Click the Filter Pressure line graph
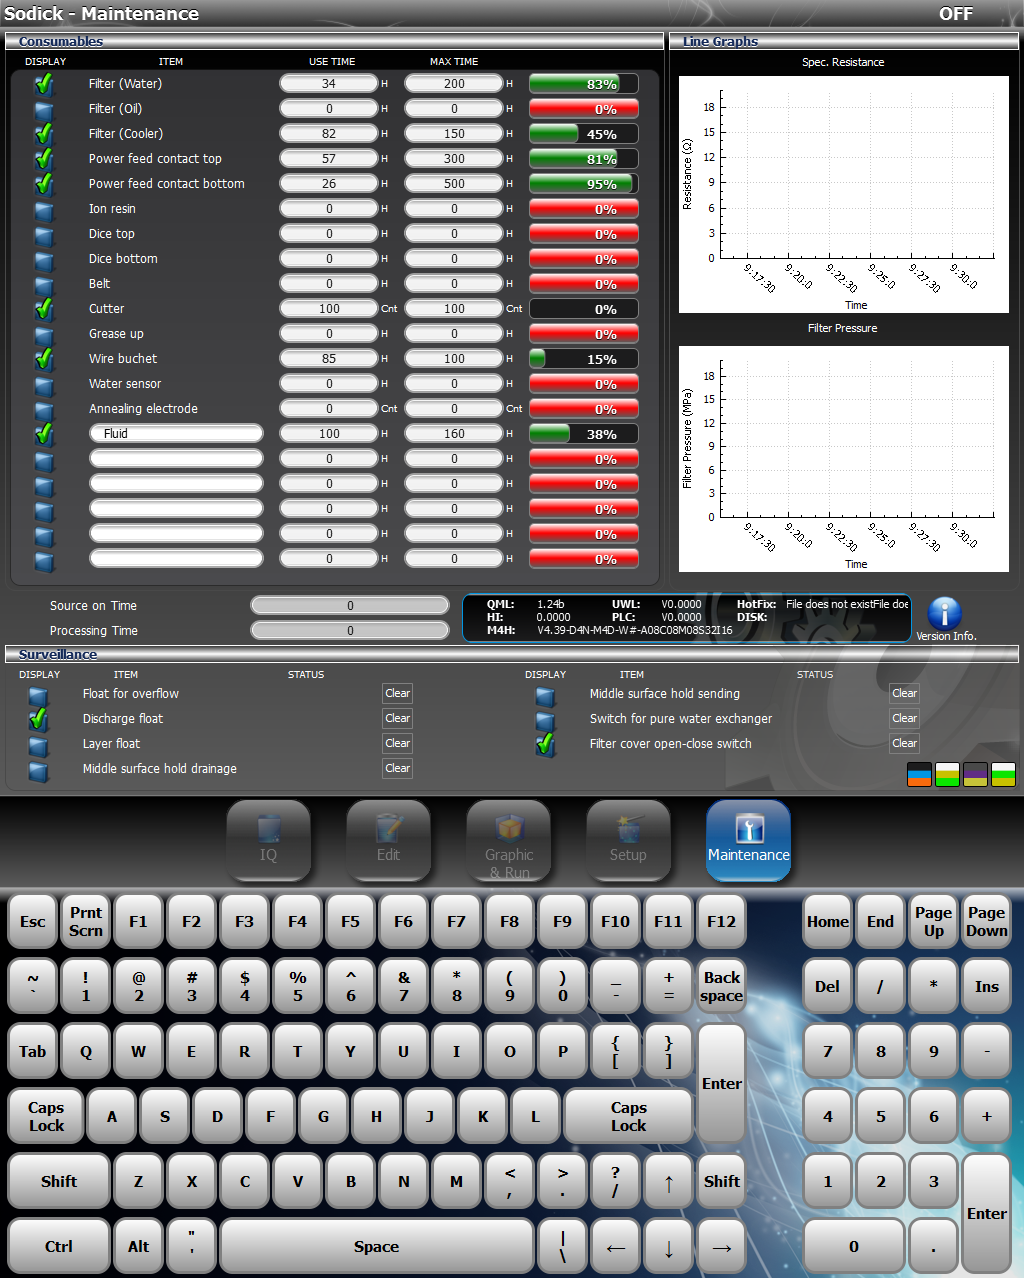1024x1278 pixels. [843, 459]
